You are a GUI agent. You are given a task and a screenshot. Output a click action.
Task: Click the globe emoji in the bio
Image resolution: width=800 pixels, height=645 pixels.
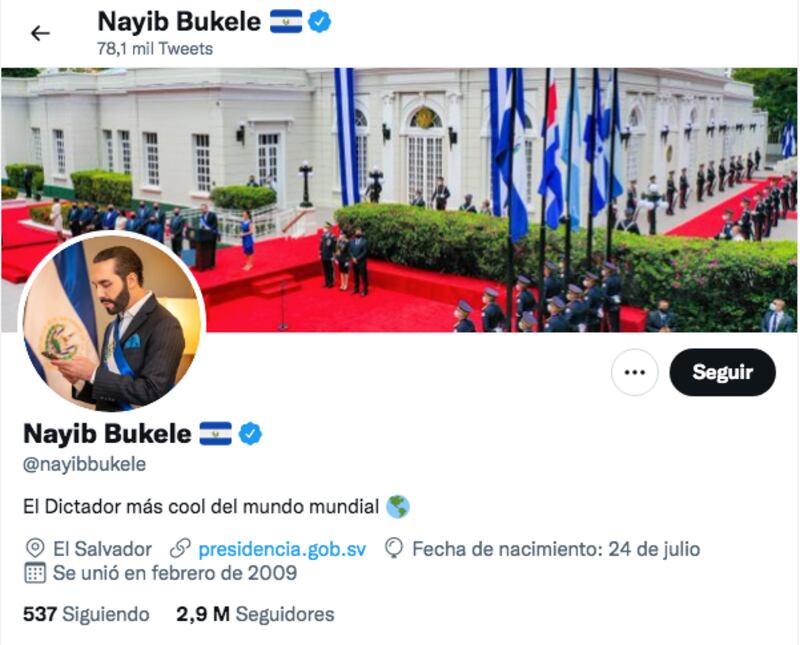click(397, 507)
